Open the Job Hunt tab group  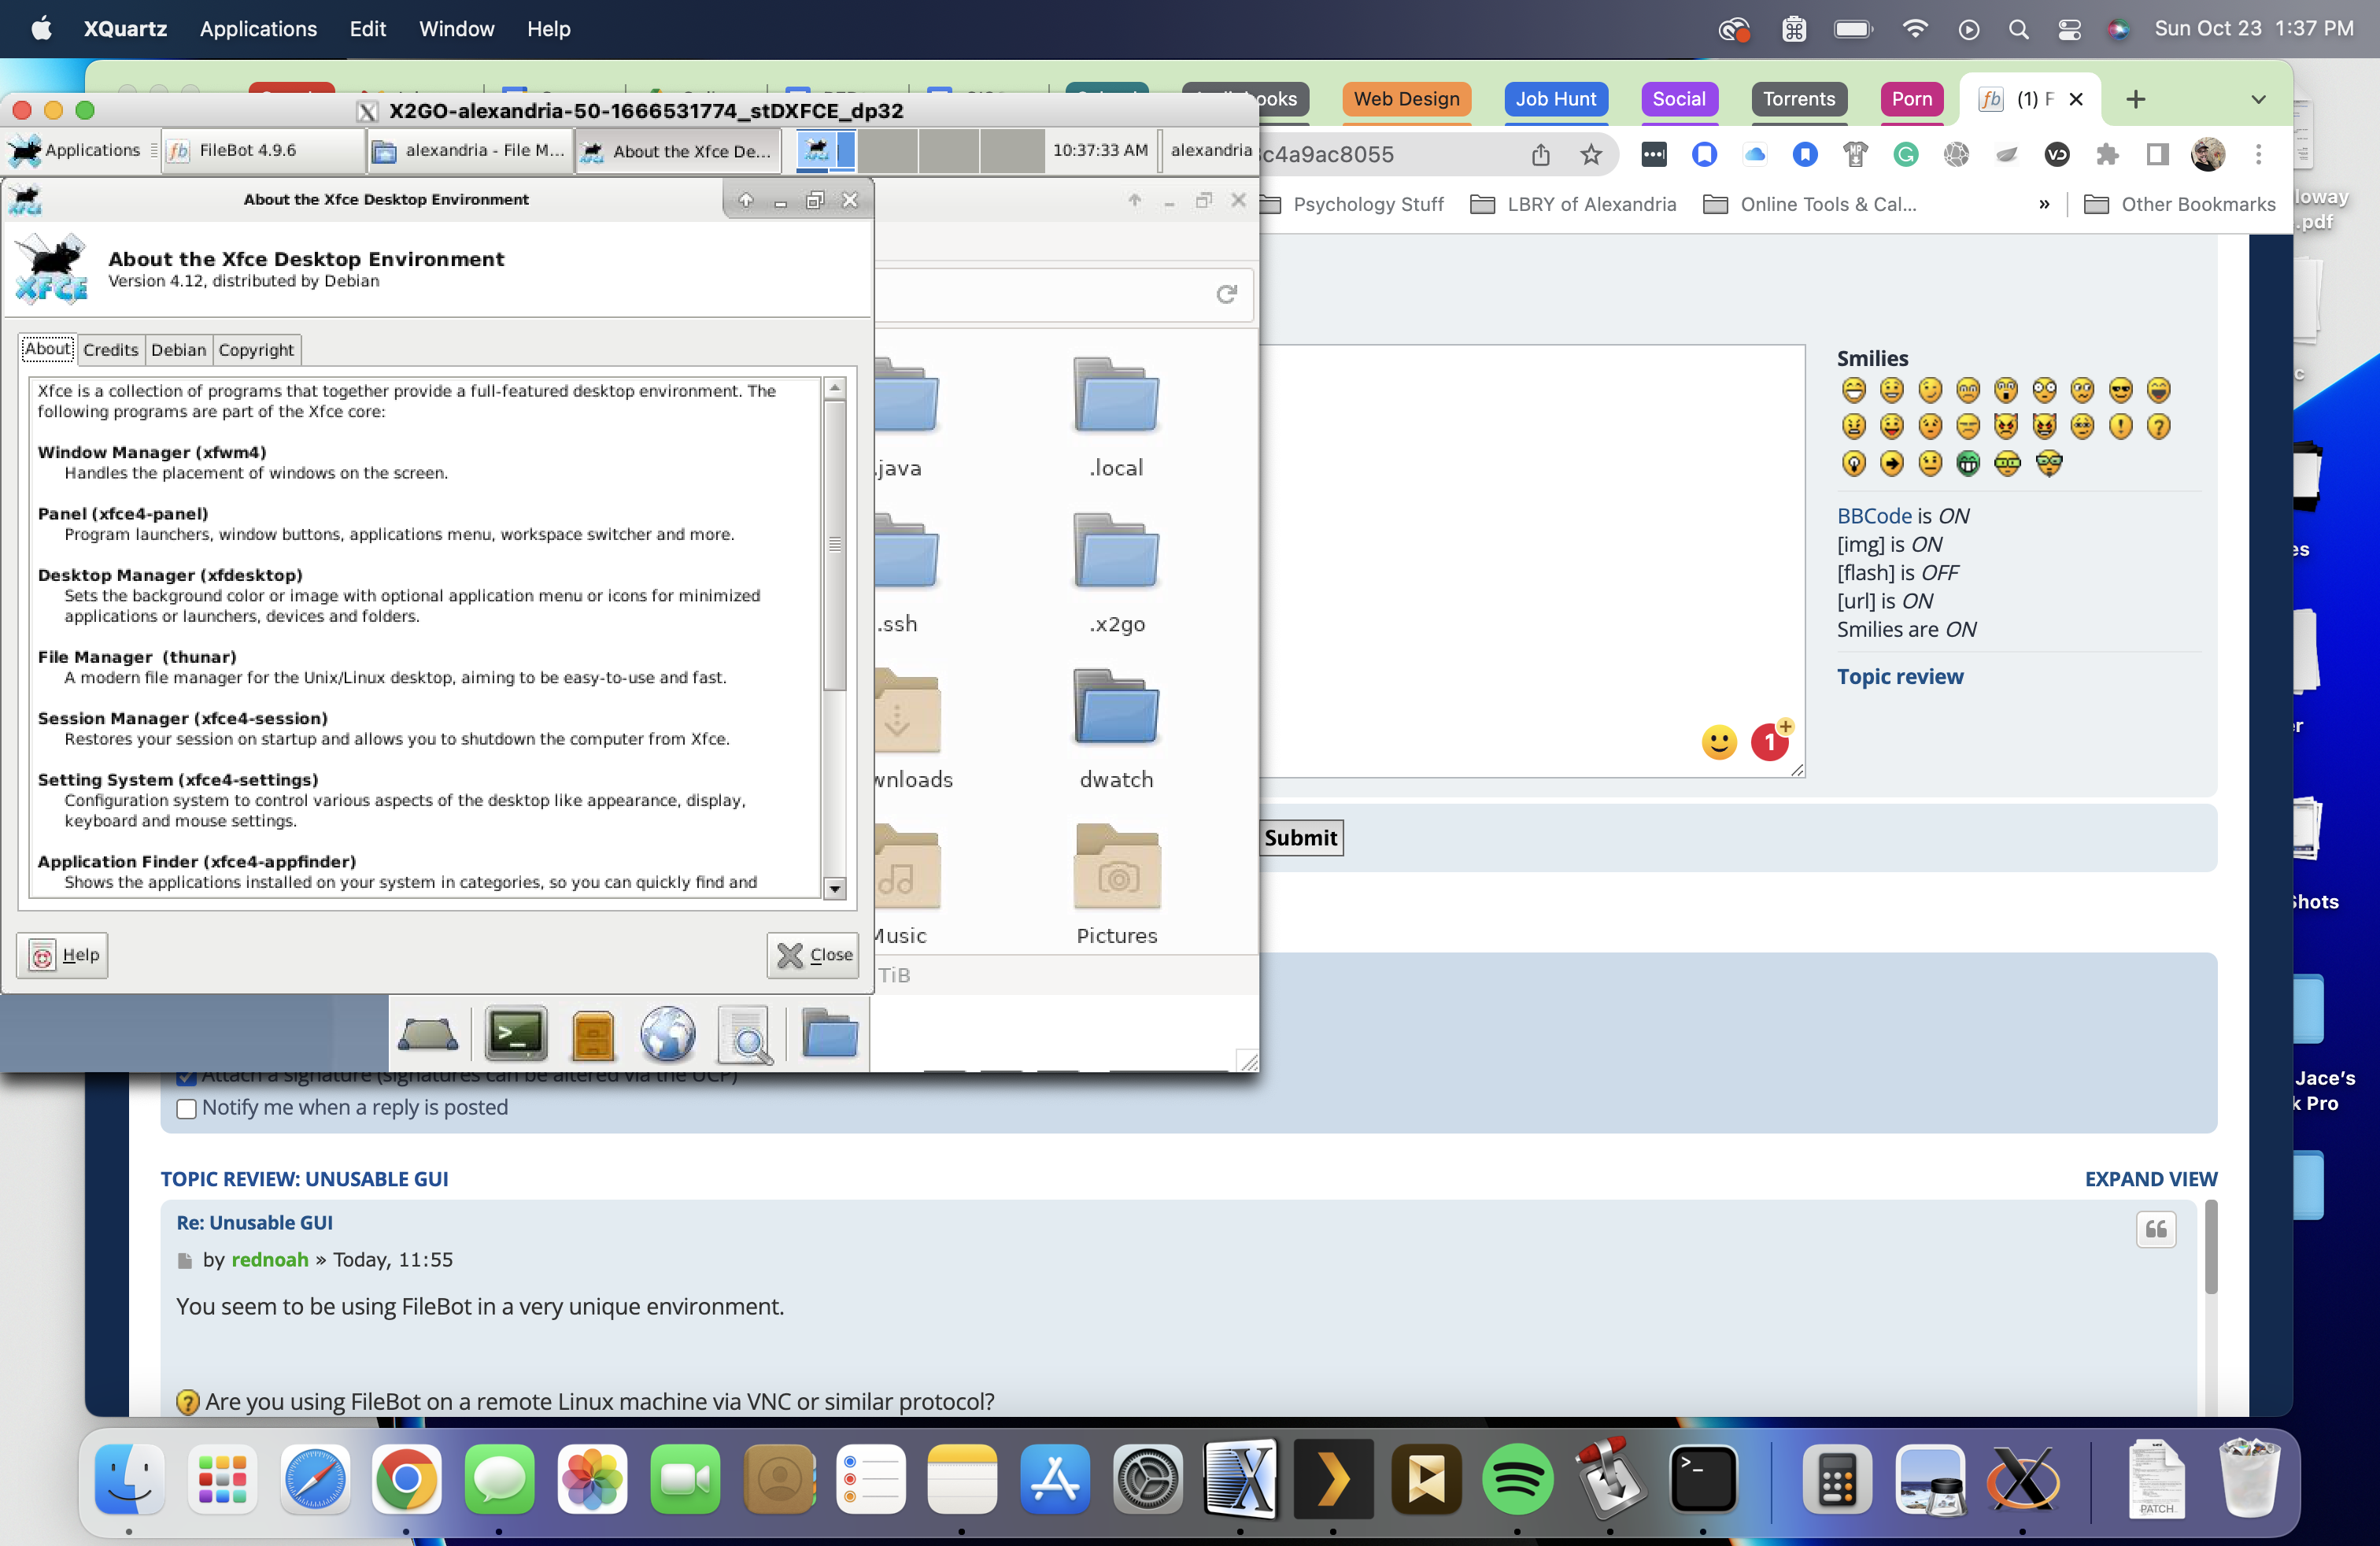1555,98
